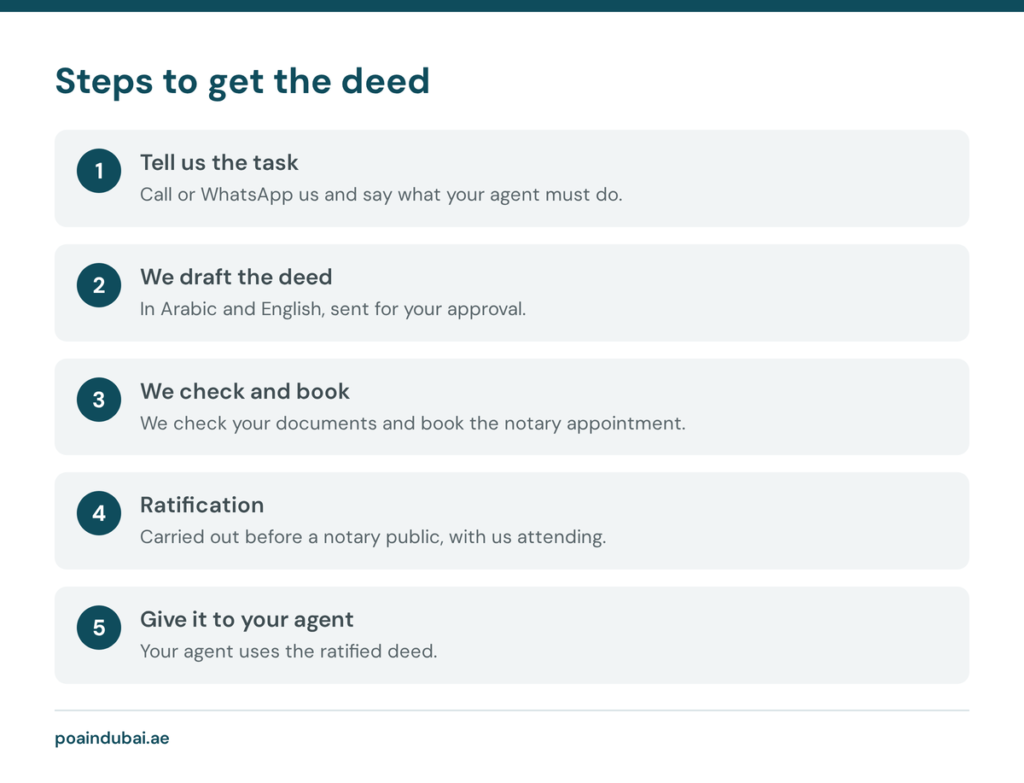
Task: Click the 'We check and book' title
Action: 245,391
